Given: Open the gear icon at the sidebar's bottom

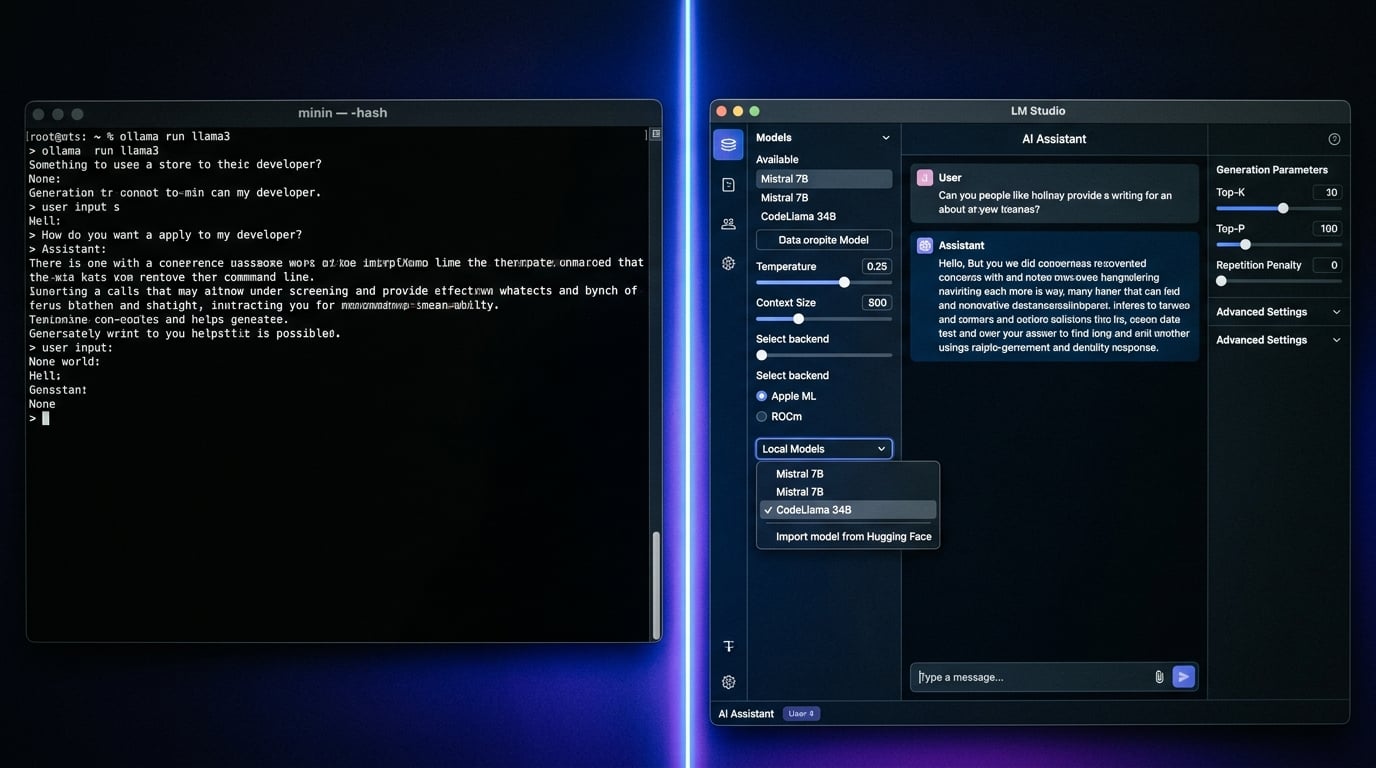Looking at the screenshot, I should coord(728,682).
